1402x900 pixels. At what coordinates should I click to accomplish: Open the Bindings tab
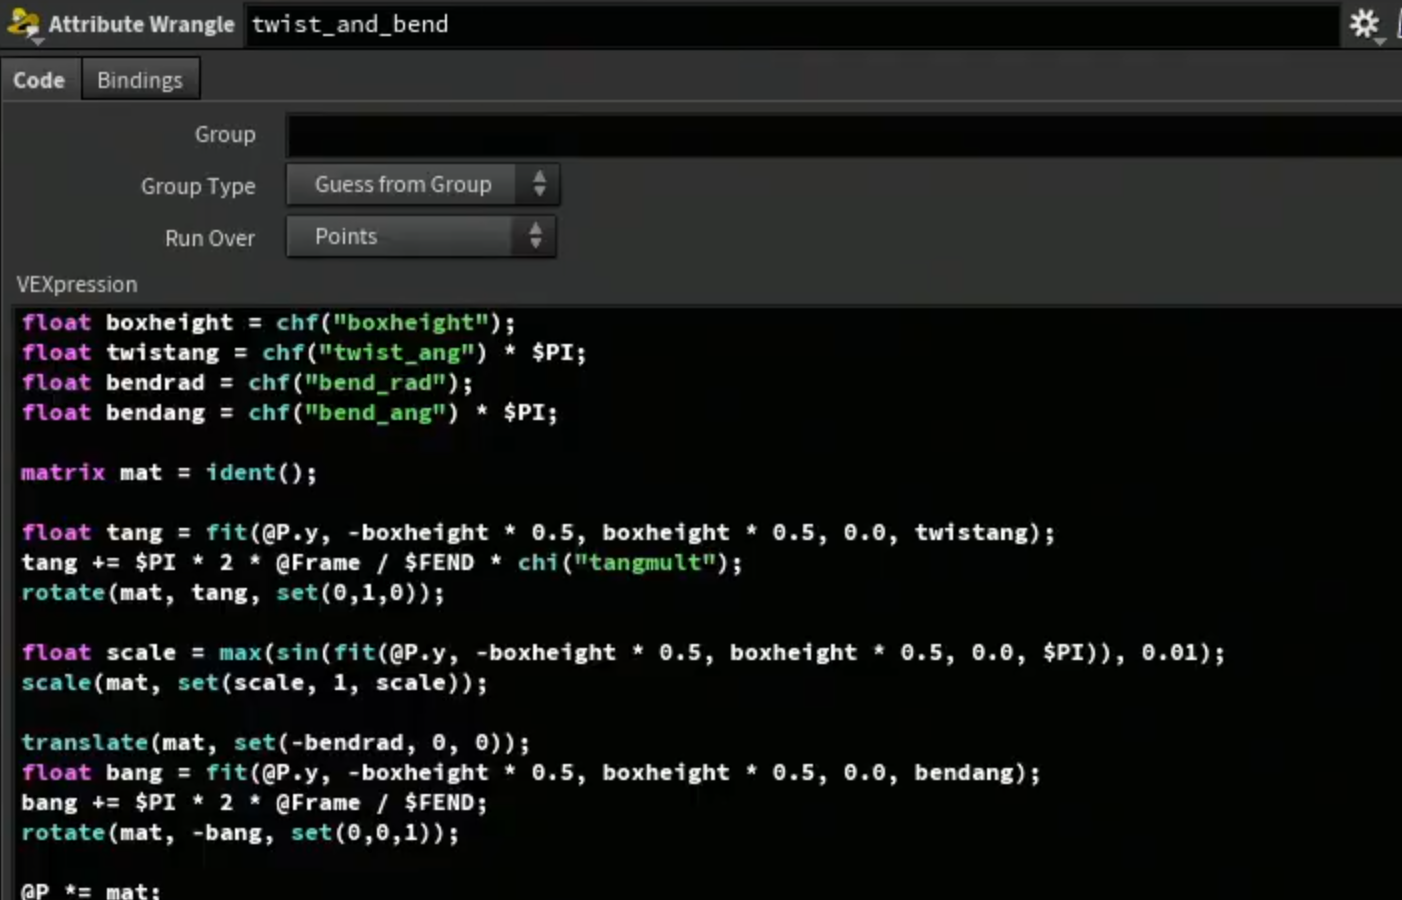(x=140, y=80)
